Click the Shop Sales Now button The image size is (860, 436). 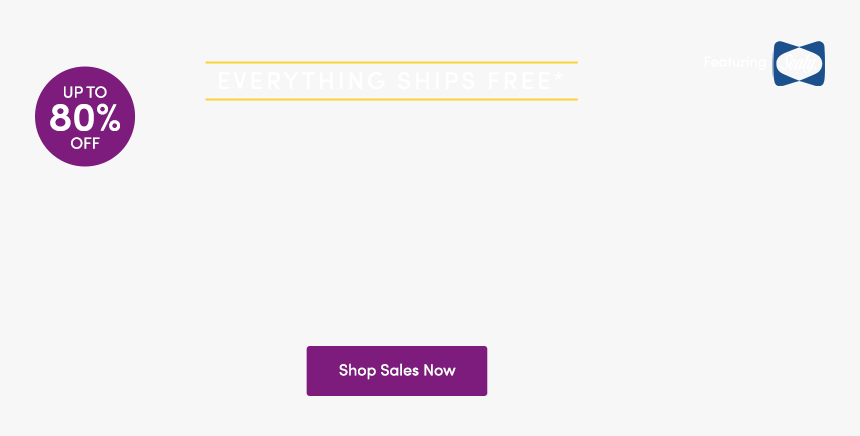pos(397,371)
